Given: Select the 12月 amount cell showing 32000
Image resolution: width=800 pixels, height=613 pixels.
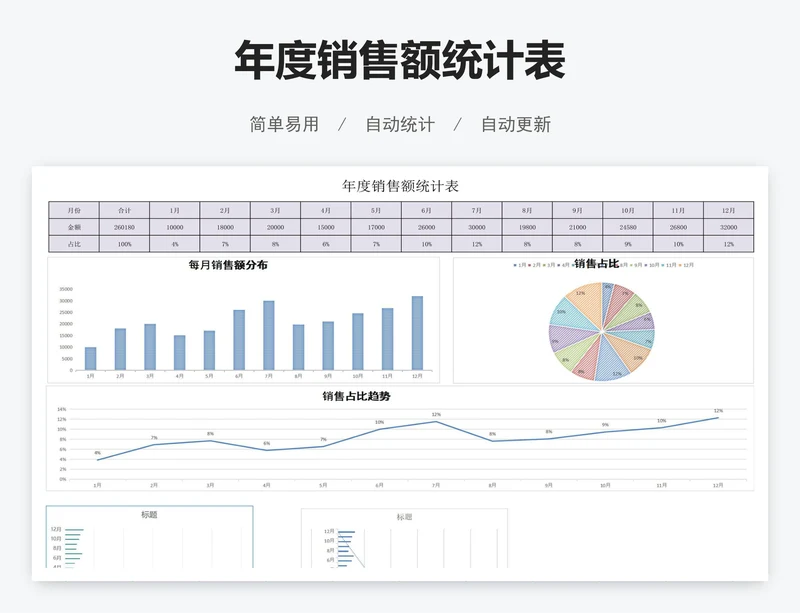Looking at the screenshot, I should 728,228.
